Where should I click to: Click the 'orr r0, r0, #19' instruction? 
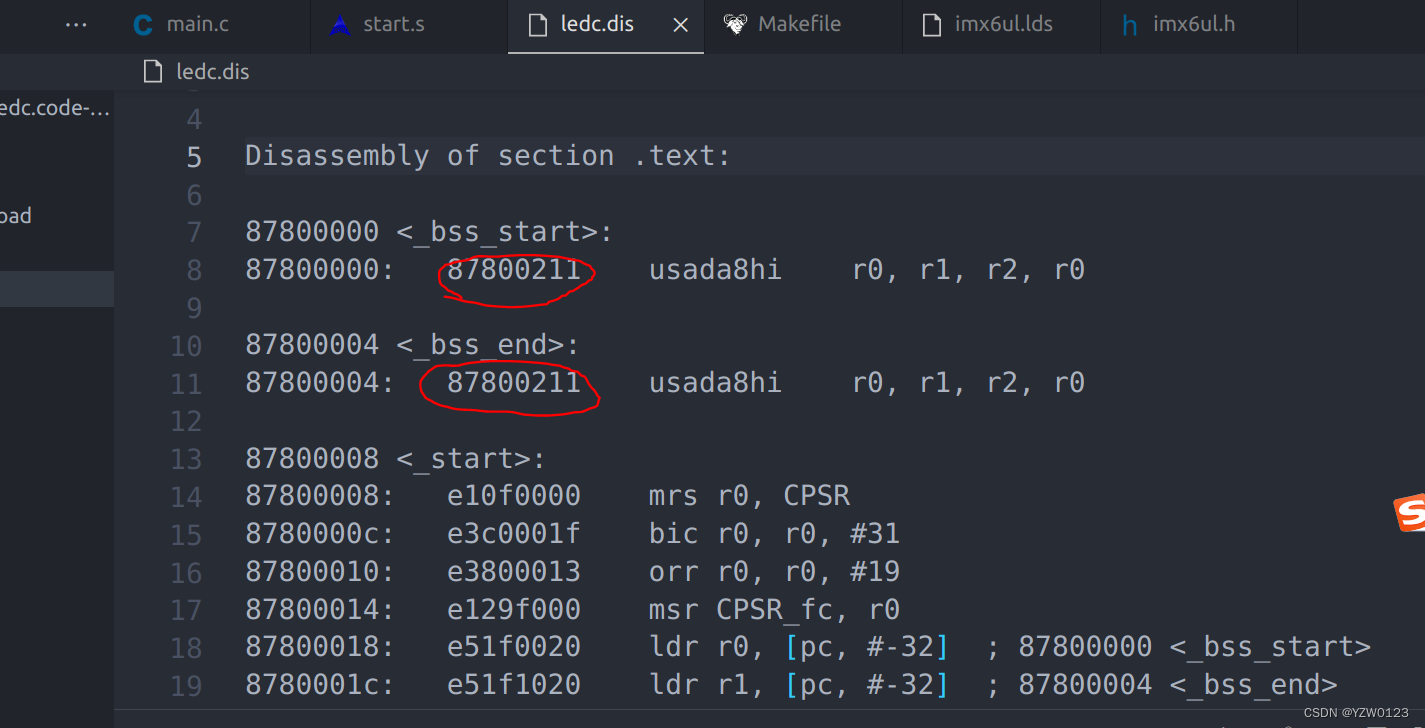coord(774,572)
